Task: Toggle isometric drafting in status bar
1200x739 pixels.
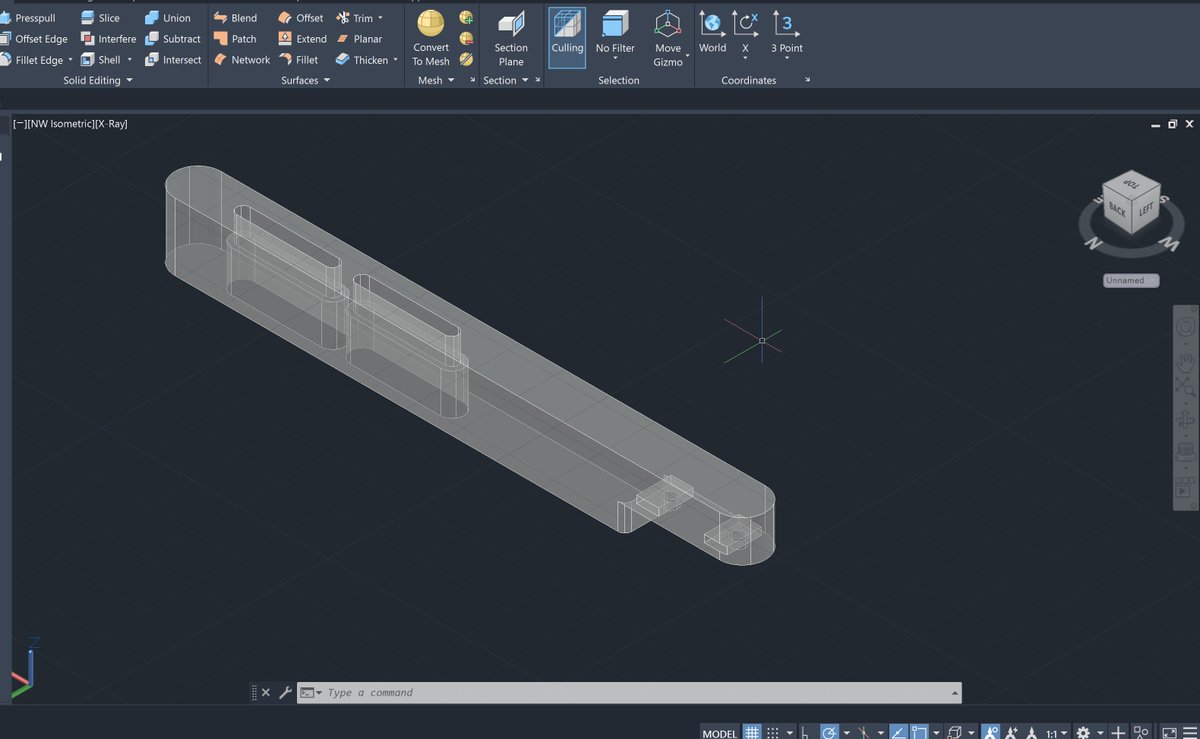Action: coord(864,733)
